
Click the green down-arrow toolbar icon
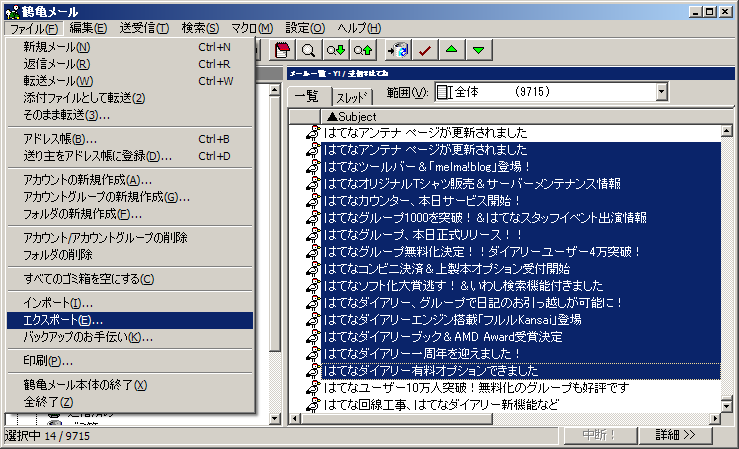(479, 50)
